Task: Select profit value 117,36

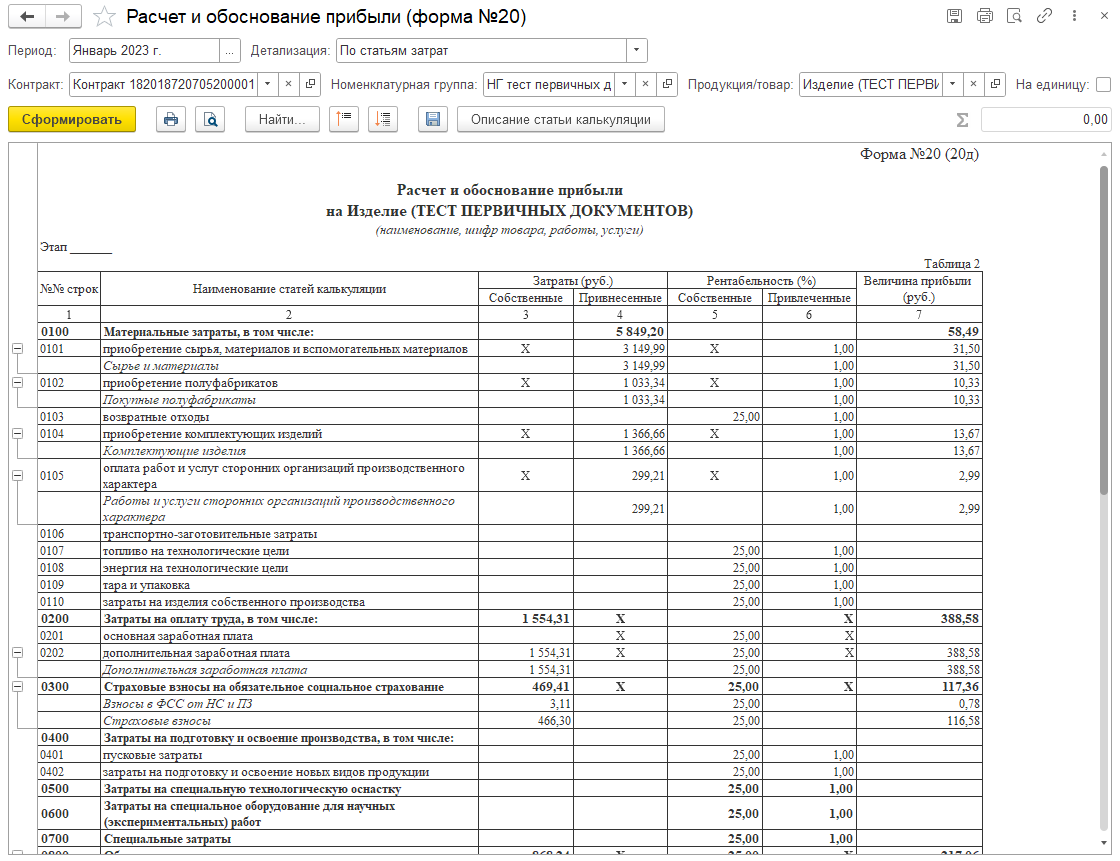Action: (x=919, y=687)
